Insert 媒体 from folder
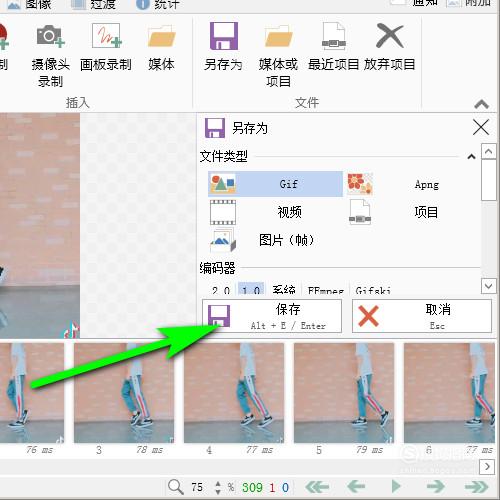The height and width of the screenshot is (500, 500). pos(161,47)
